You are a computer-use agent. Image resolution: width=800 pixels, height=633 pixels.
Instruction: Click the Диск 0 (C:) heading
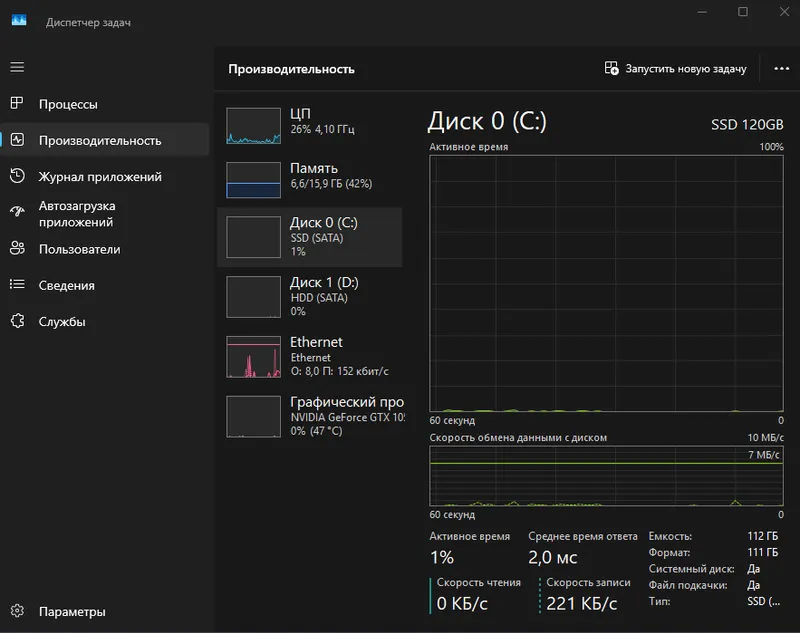tap(487, 121)
